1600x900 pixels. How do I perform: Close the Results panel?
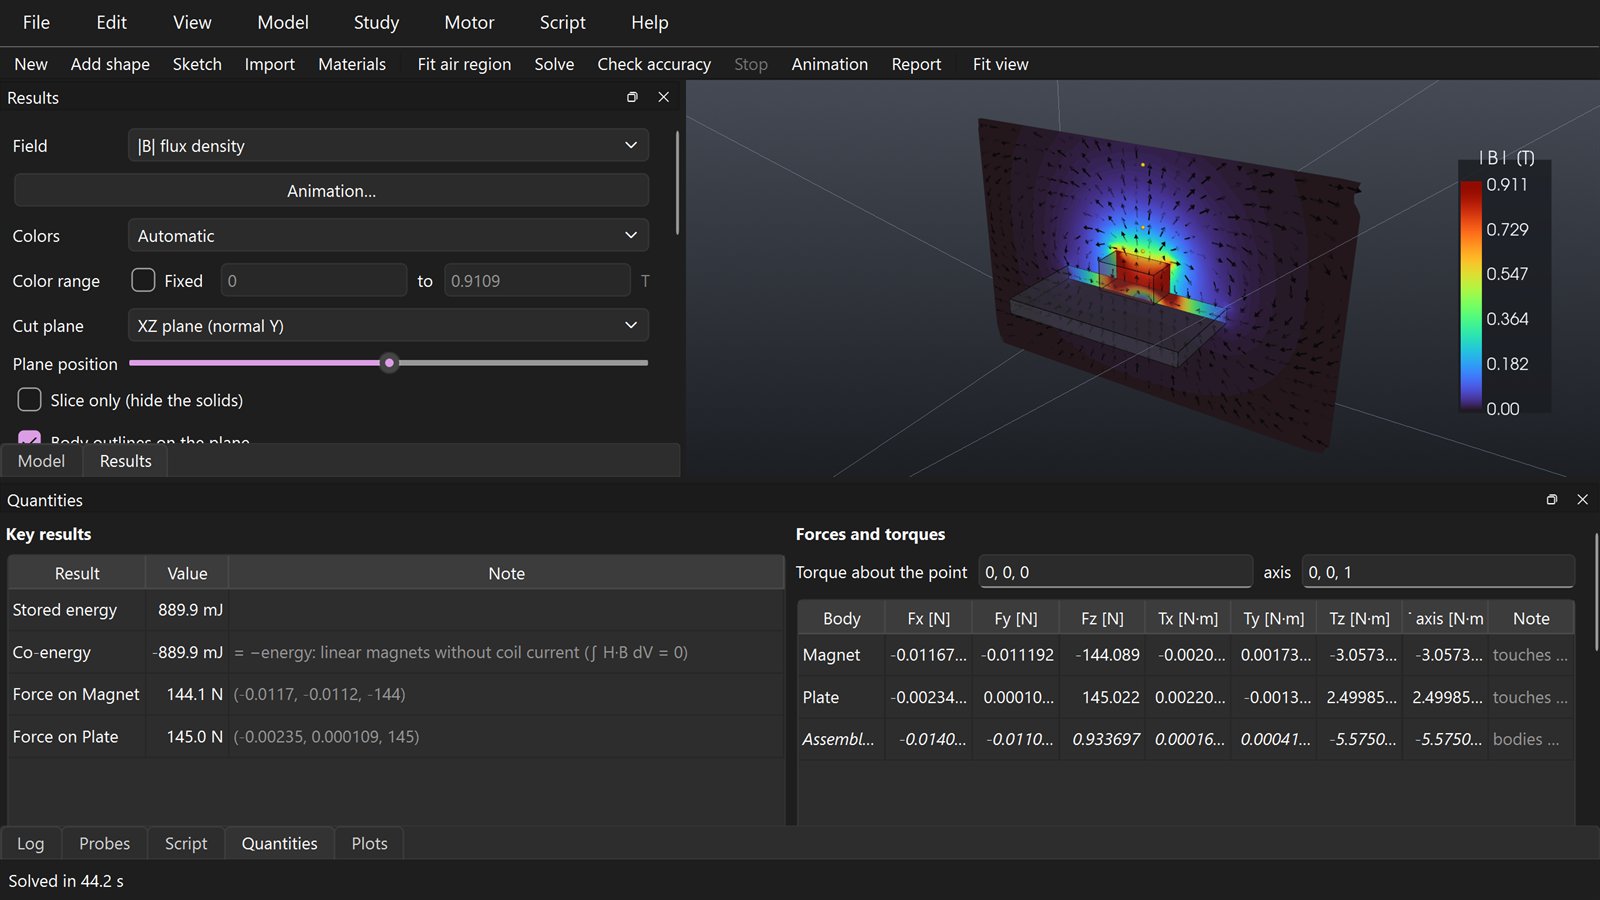[x=663, y=97]
